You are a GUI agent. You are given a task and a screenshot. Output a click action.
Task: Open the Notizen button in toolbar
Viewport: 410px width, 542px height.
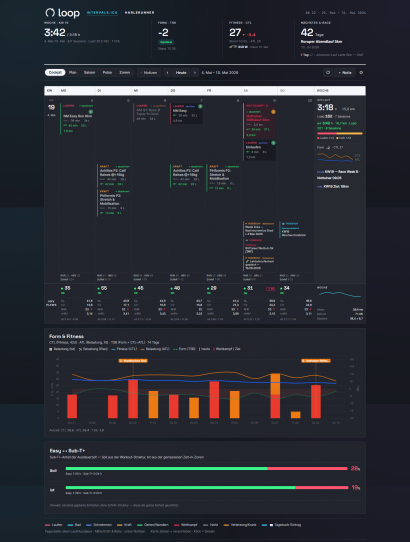pyautogui.click(x=149, y=73)
